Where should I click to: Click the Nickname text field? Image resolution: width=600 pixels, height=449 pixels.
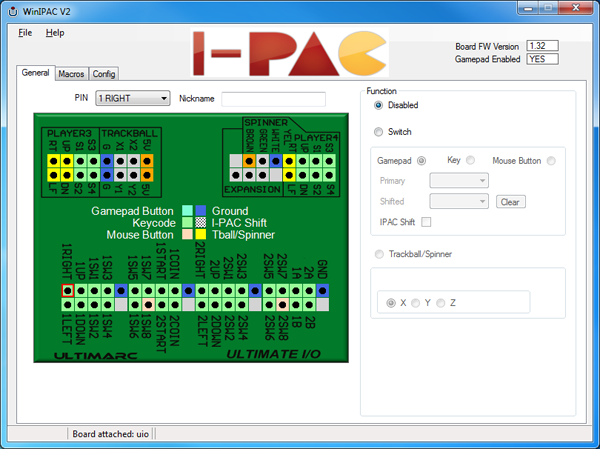[274, 99]
